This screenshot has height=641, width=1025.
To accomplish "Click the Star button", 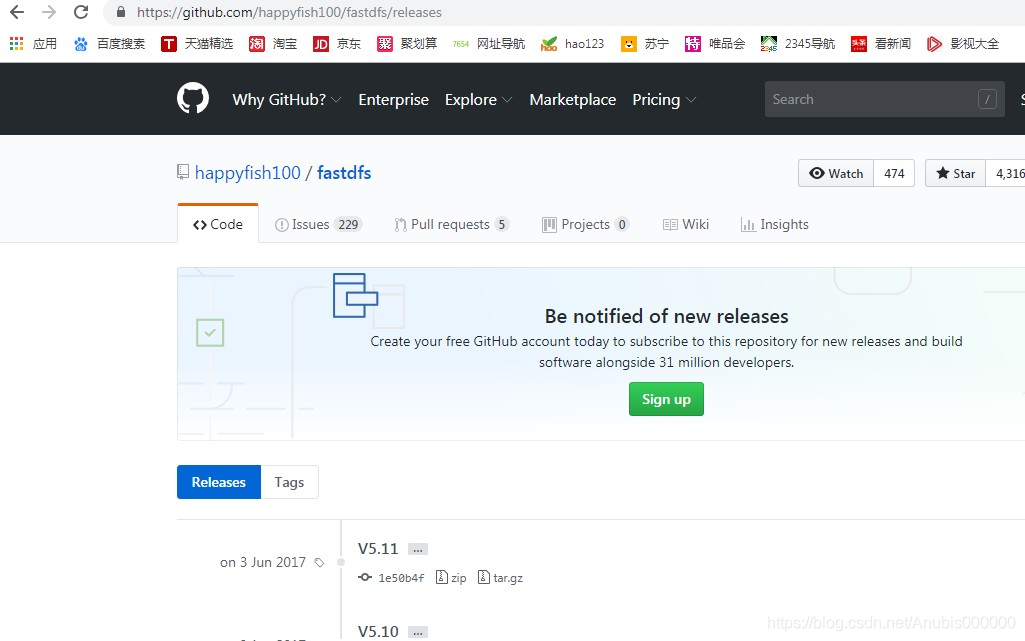I will pos(955,173).
